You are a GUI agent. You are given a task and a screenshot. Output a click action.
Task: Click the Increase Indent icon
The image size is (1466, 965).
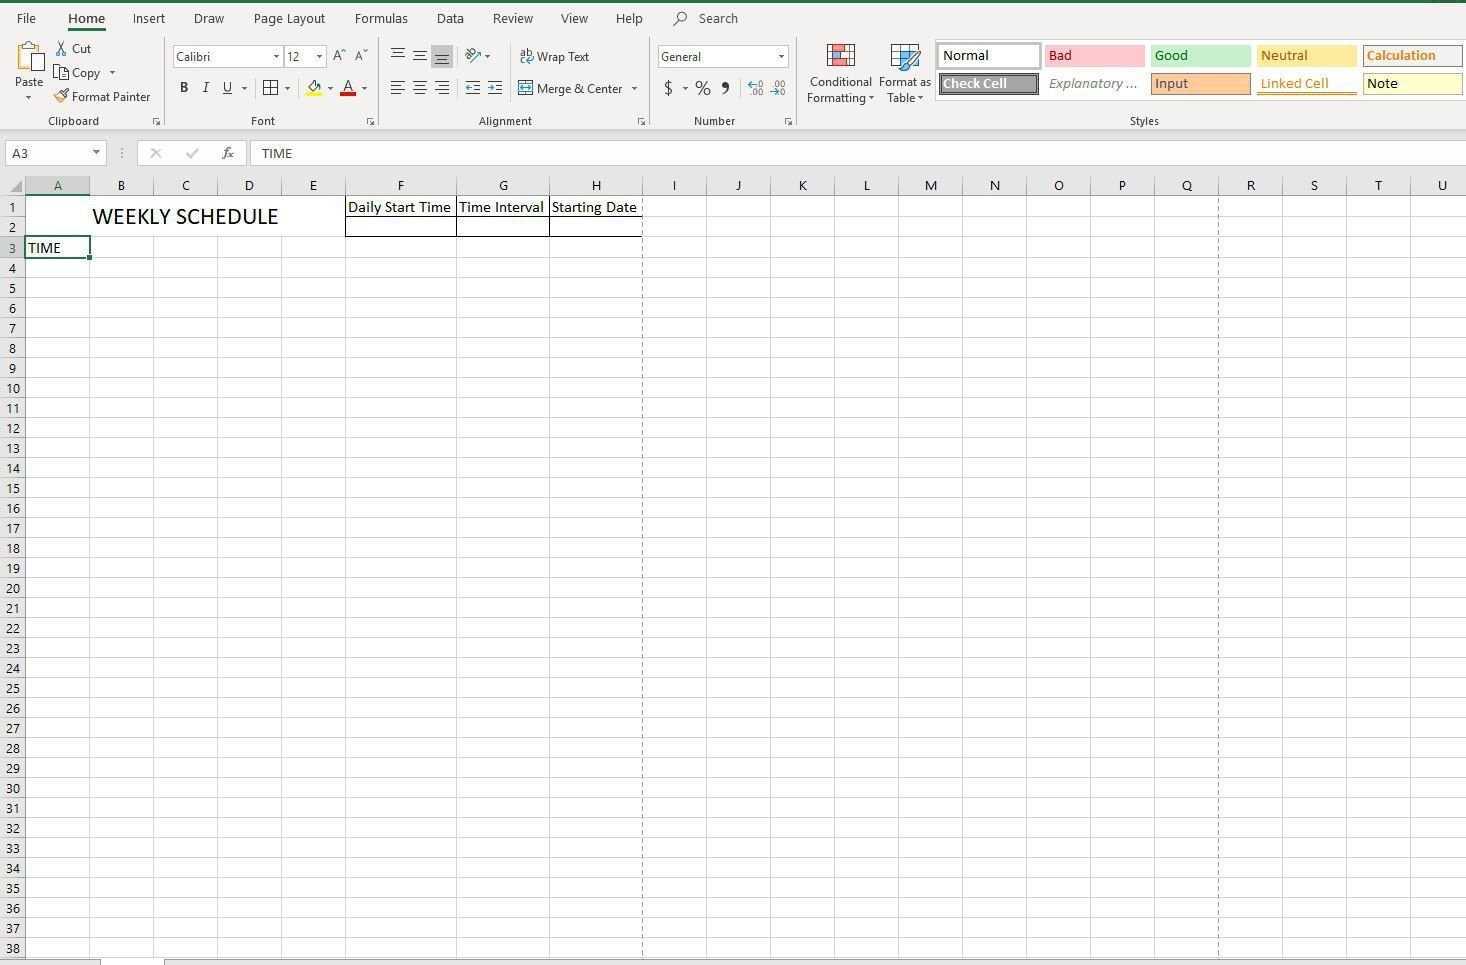[x=495, y=89]
